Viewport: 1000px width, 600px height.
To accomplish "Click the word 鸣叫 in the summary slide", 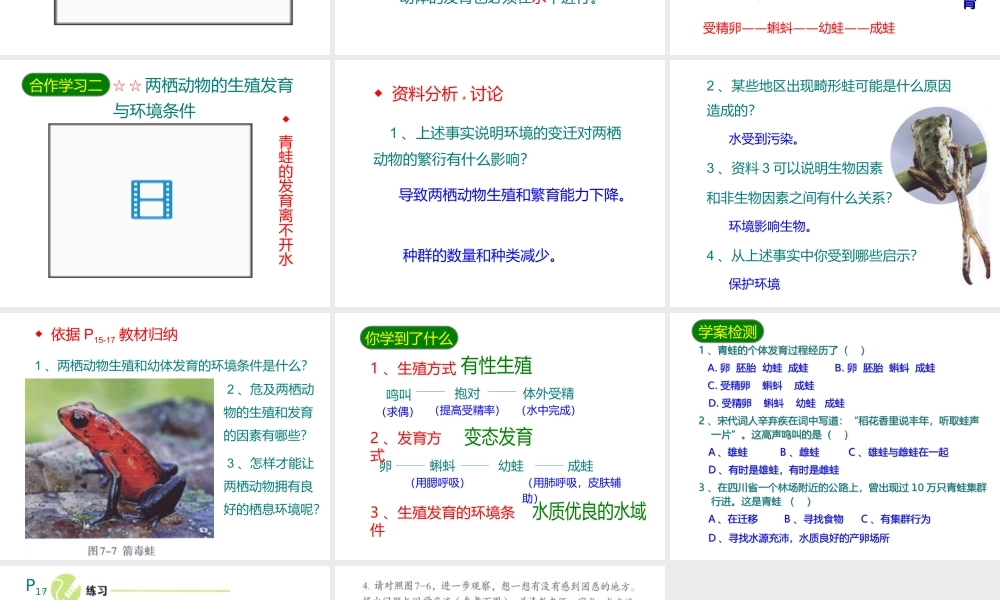I will [x=399, y=395].
